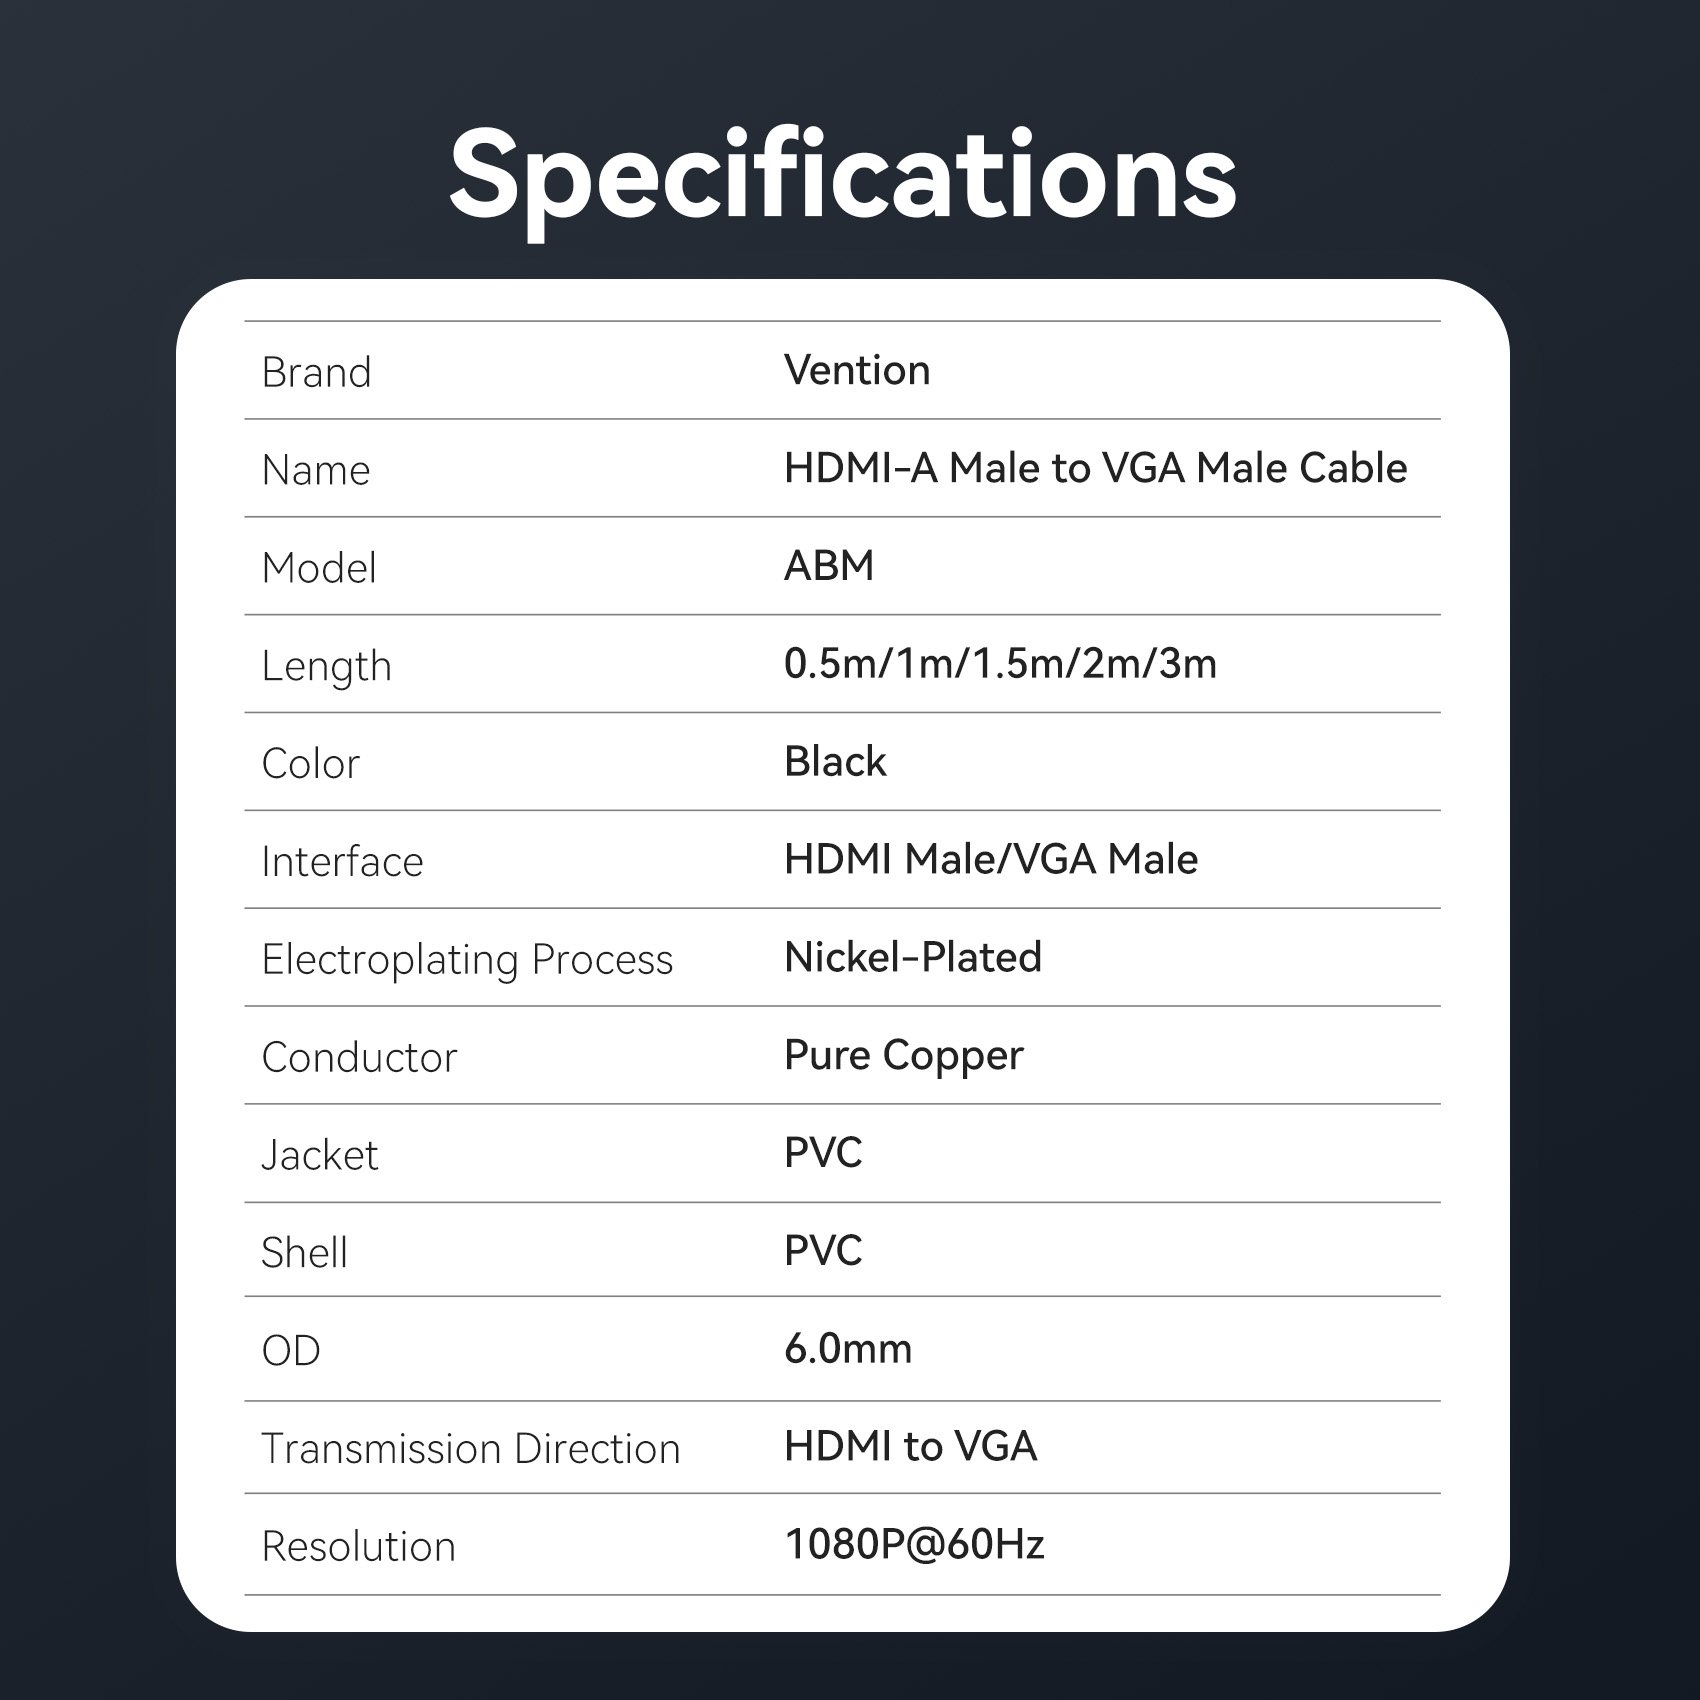The image size is (1700, 1700).
Task: Click the HDMI-A Male to VGA Male Cable text
Action: [1095, 468]
